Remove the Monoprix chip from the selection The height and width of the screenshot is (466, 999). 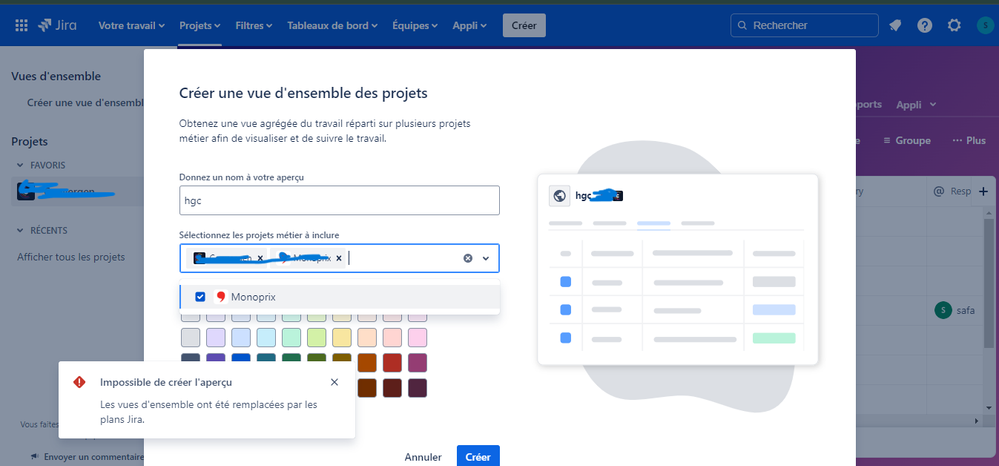[339, 258]
